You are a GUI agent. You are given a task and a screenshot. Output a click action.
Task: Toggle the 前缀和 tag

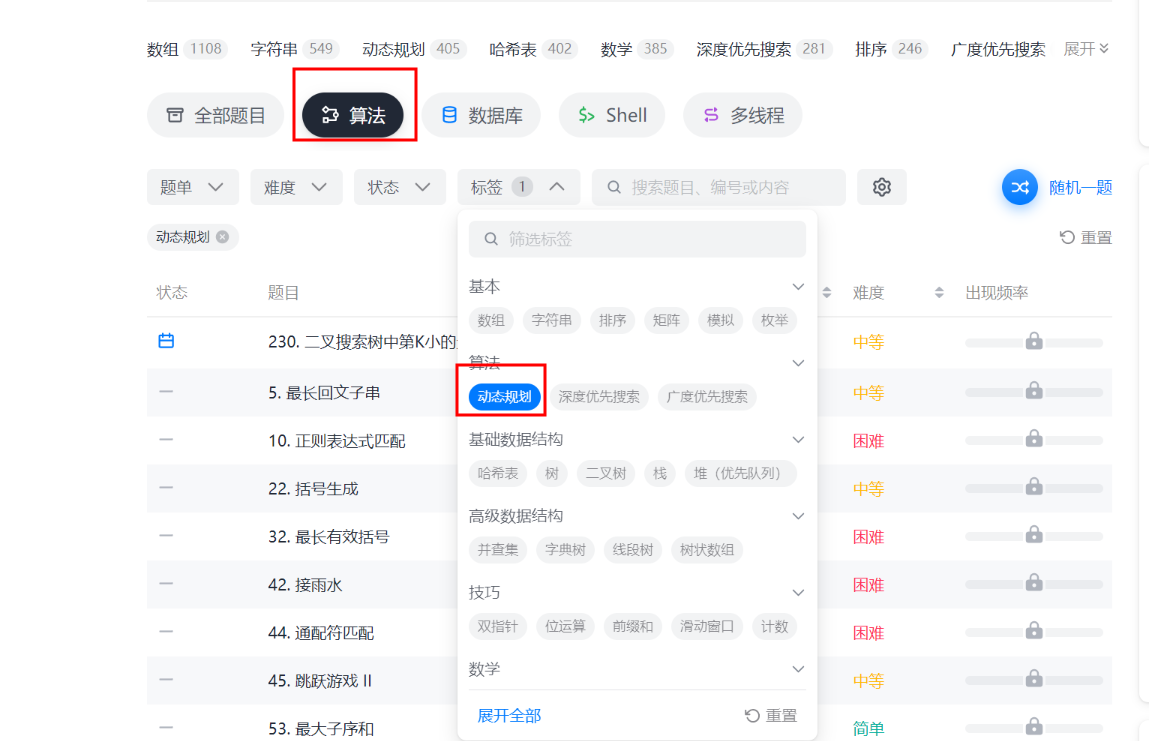[x=632, y=627]
